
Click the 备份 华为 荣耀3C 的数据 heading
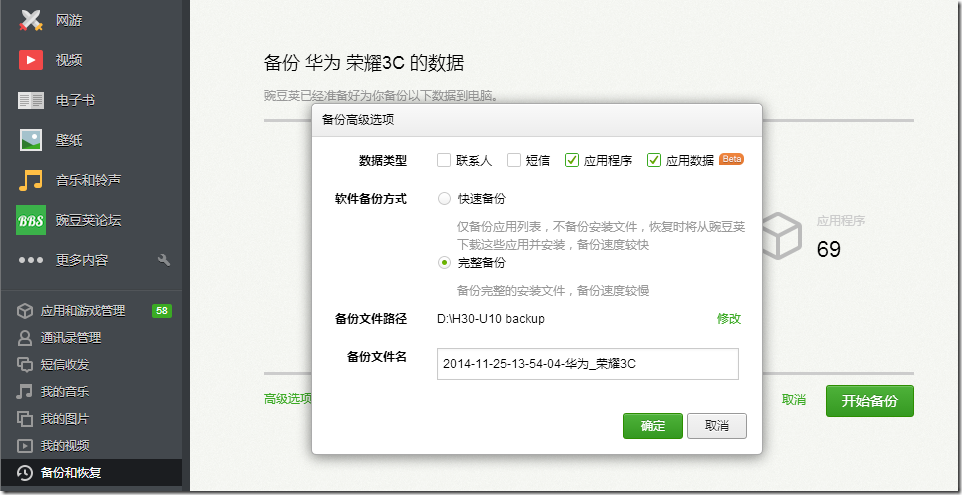pos(364,63)
